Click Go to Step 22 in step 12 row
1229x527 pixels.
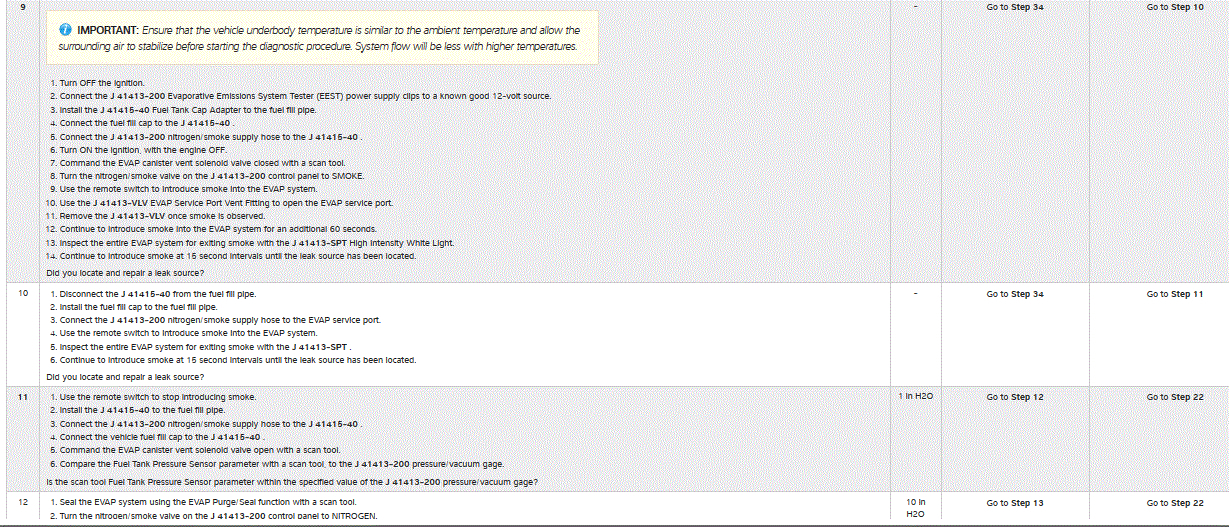pyautogui.click(x=1174, y=503)
